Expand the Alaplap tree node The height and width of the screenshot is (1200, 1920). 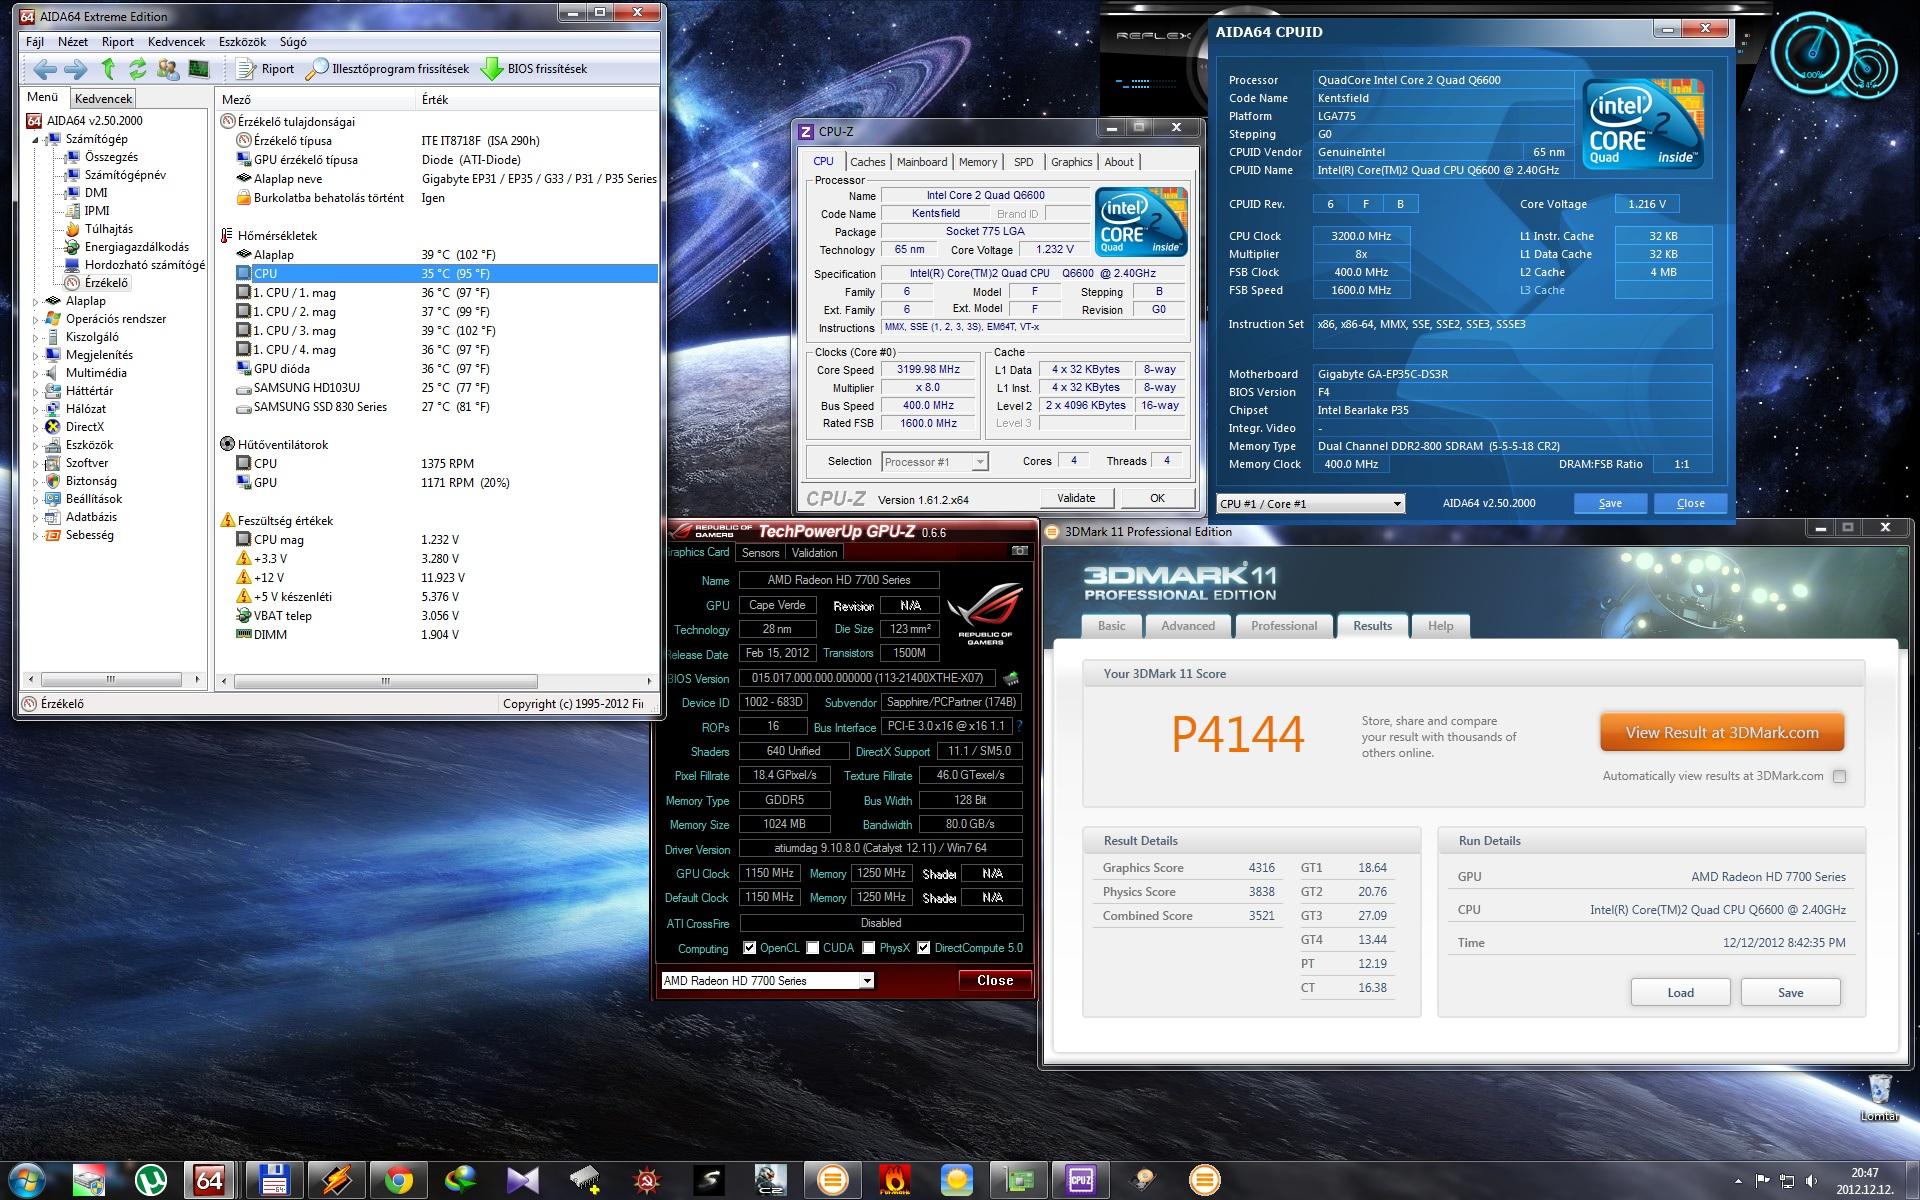click(36, 301)
